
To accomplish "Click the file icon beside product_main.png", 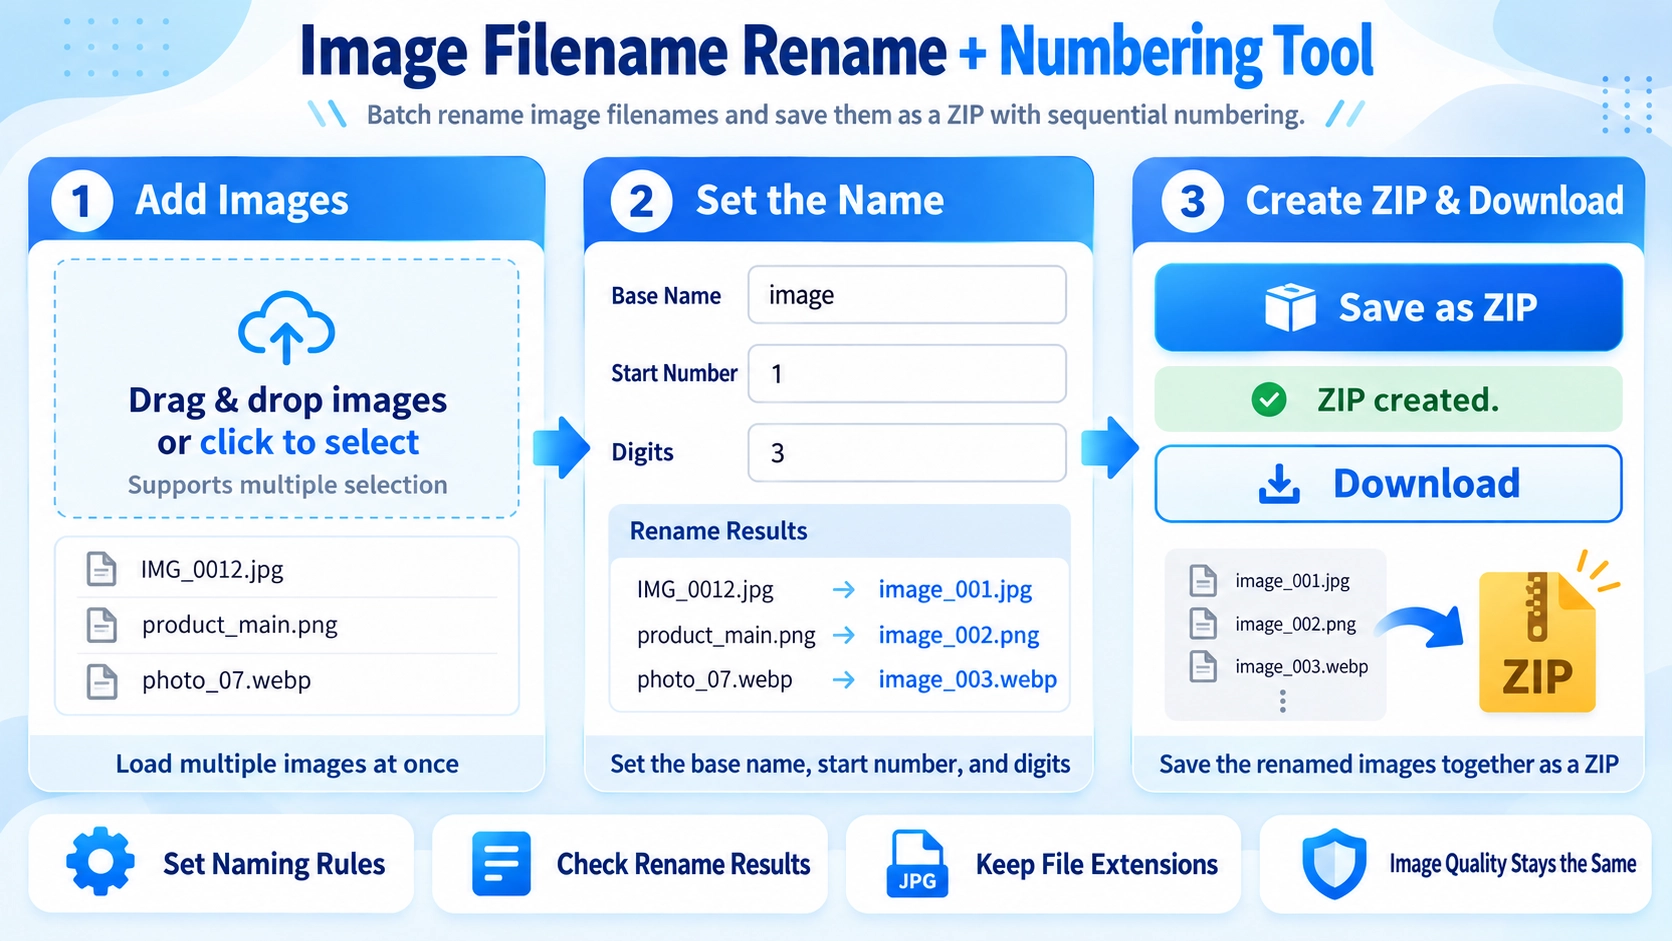I will [101, 625].
